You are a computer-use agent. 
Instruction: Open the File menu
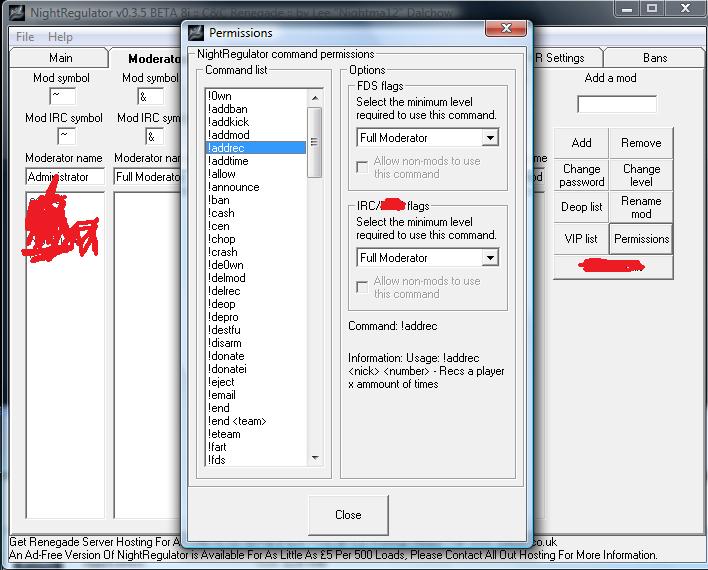point(25,37)
